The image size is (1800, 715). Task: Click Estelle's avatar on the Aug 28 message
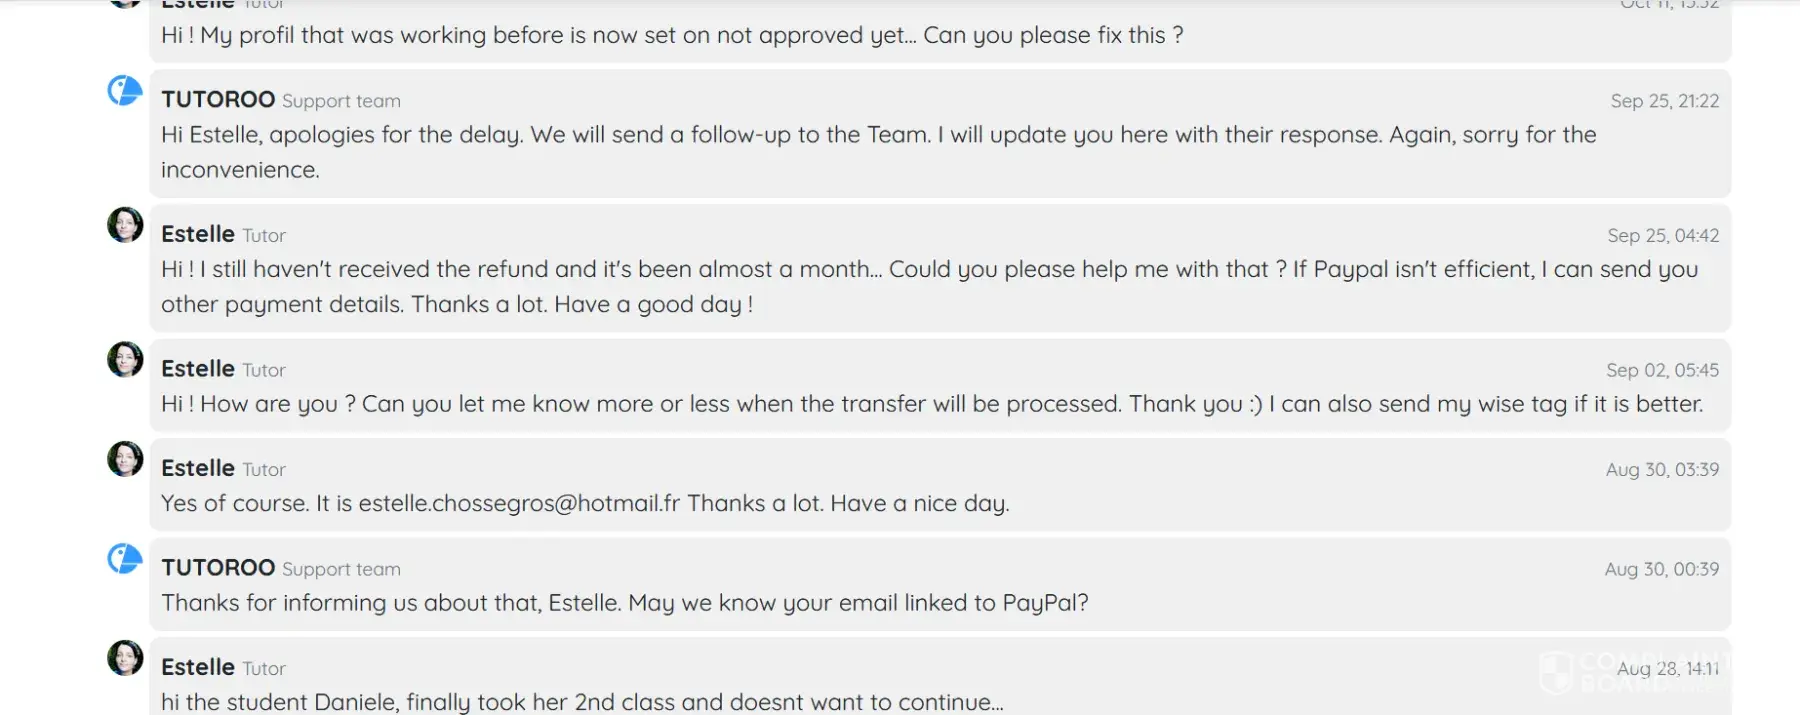(125, 658)
